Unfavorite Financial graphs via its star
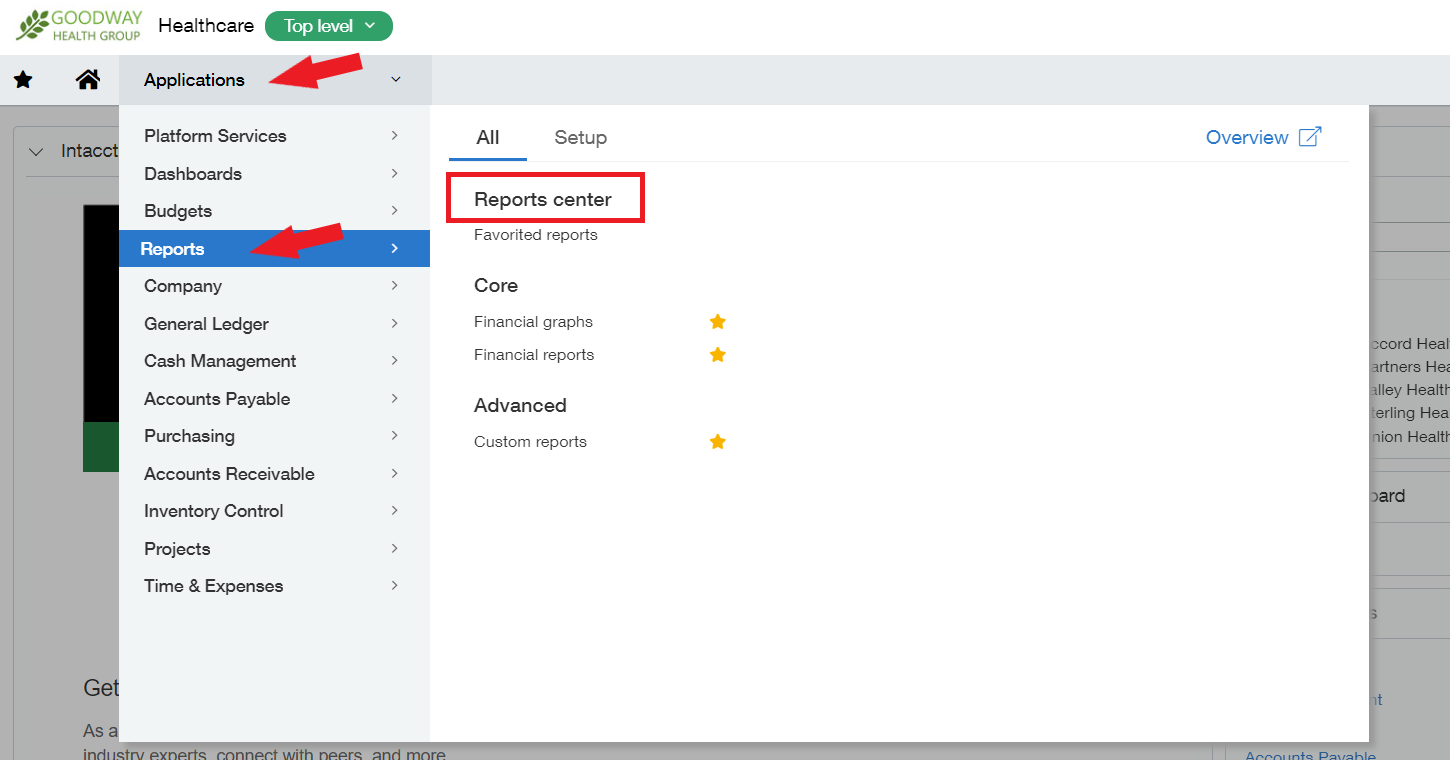This screenshot has height=760, width=1450. click(717, 322)
